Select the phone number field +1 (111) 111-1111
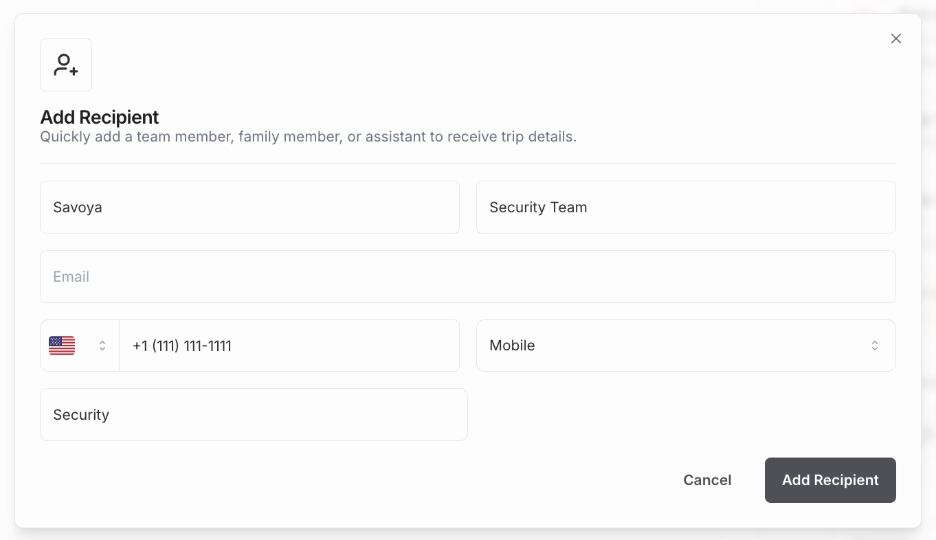The image size is (936, 540). pyautogui.click(x=289, y=346)
